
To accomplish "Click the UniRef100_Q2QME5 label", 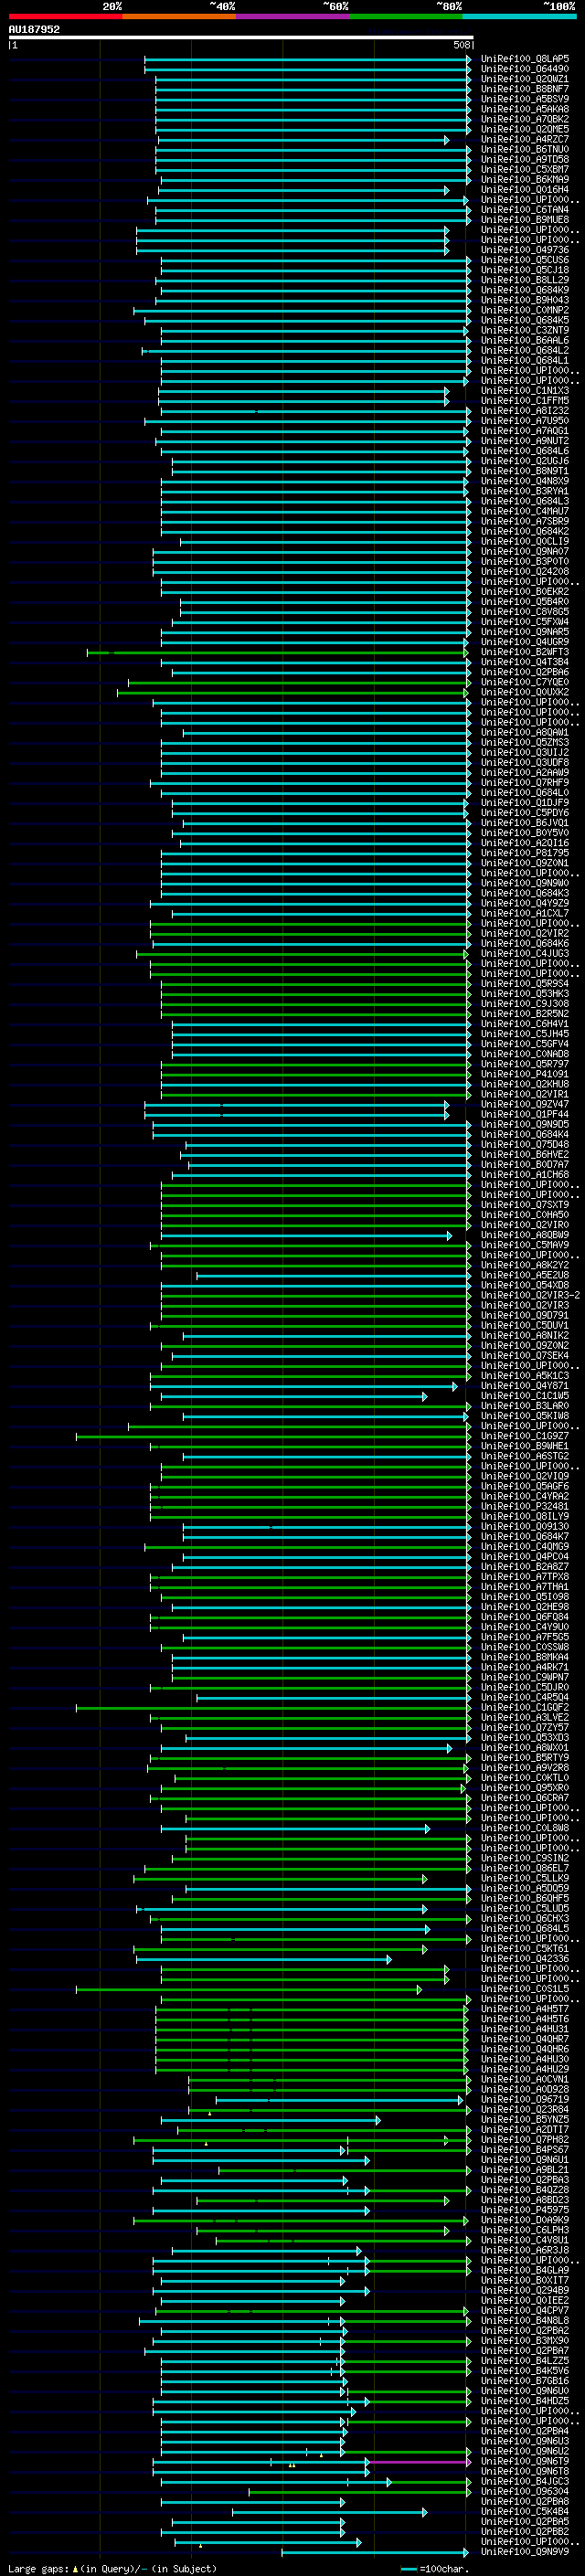I will tap(525, 130).
